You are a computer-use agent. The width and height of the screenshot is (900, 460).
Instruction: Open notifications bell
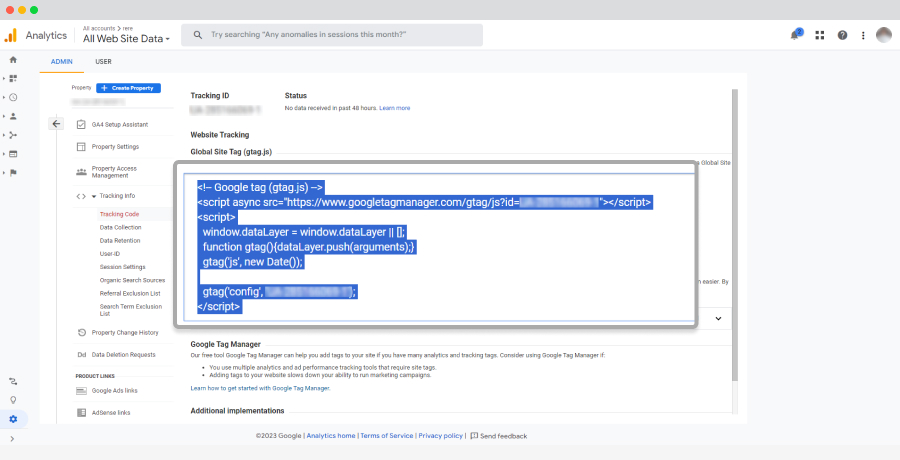[x=795, y=35]
